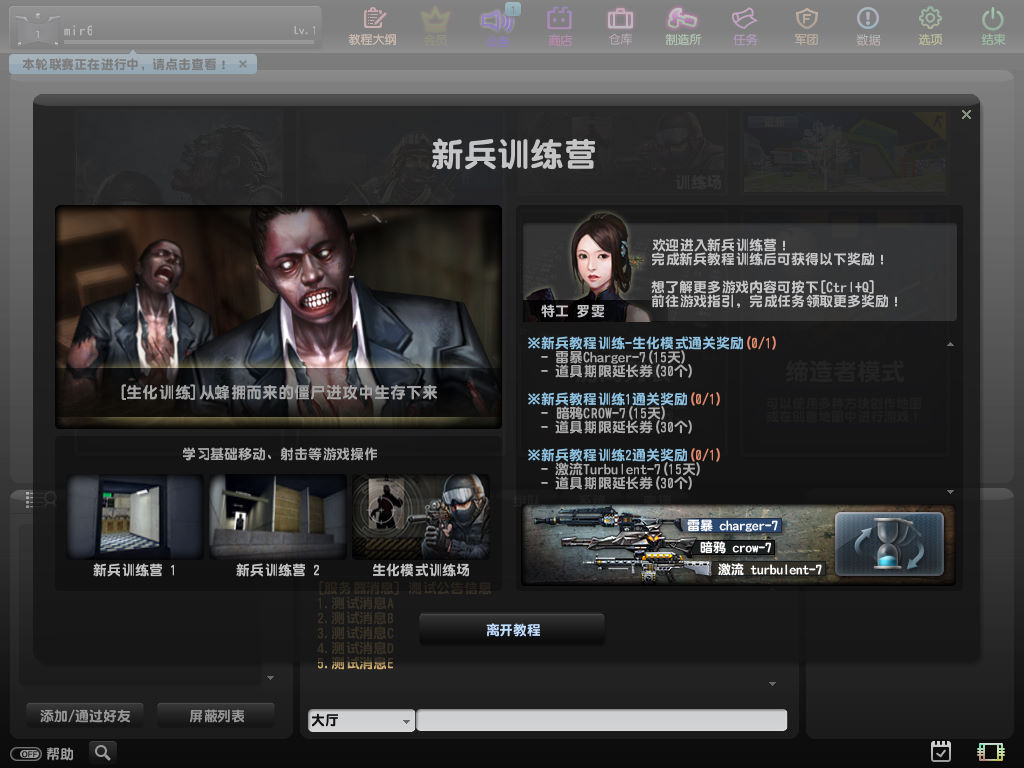The height and width of the screenshot is (768, 1024).
Task: Open the 教程大纲 tutorial outline icon
Action: click(x=372, y=26)
